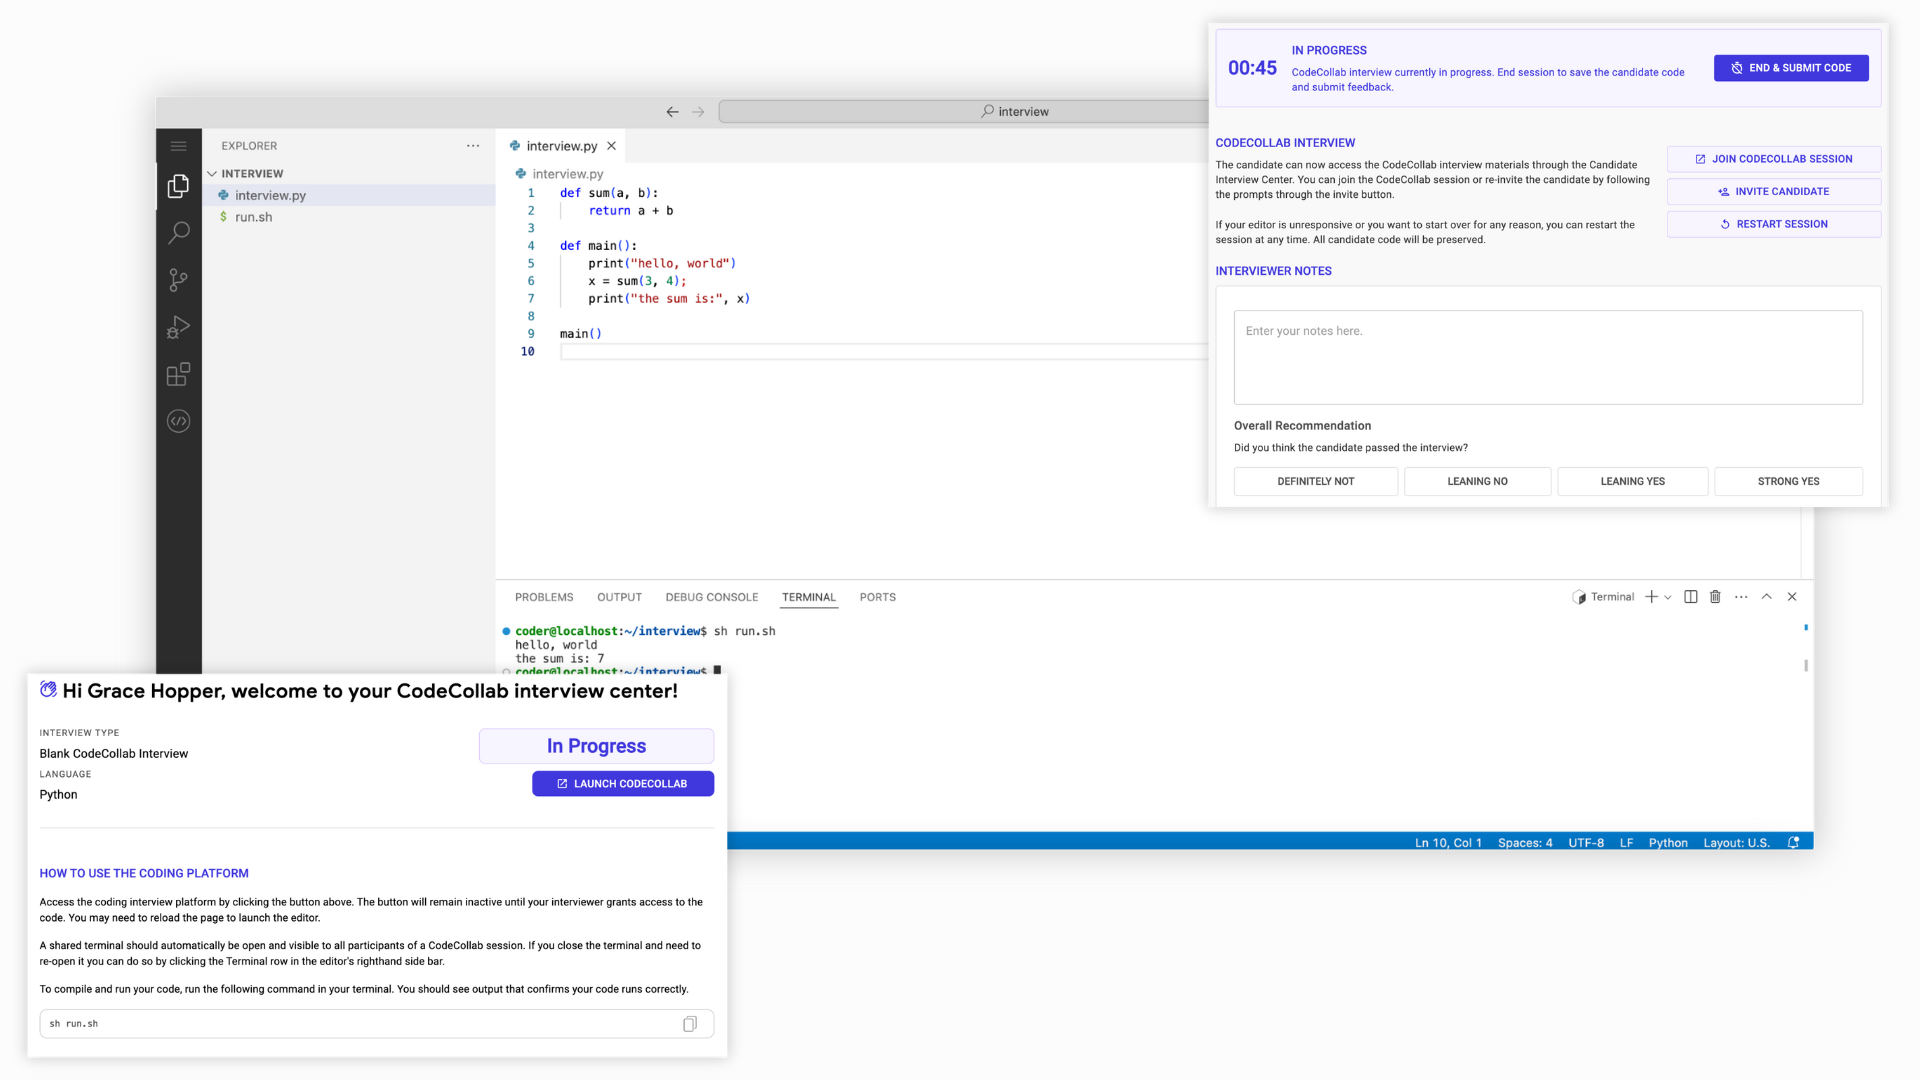Select the Explorer files icon
This screenshot has width=1920, height=1080.
coord(179,185)
